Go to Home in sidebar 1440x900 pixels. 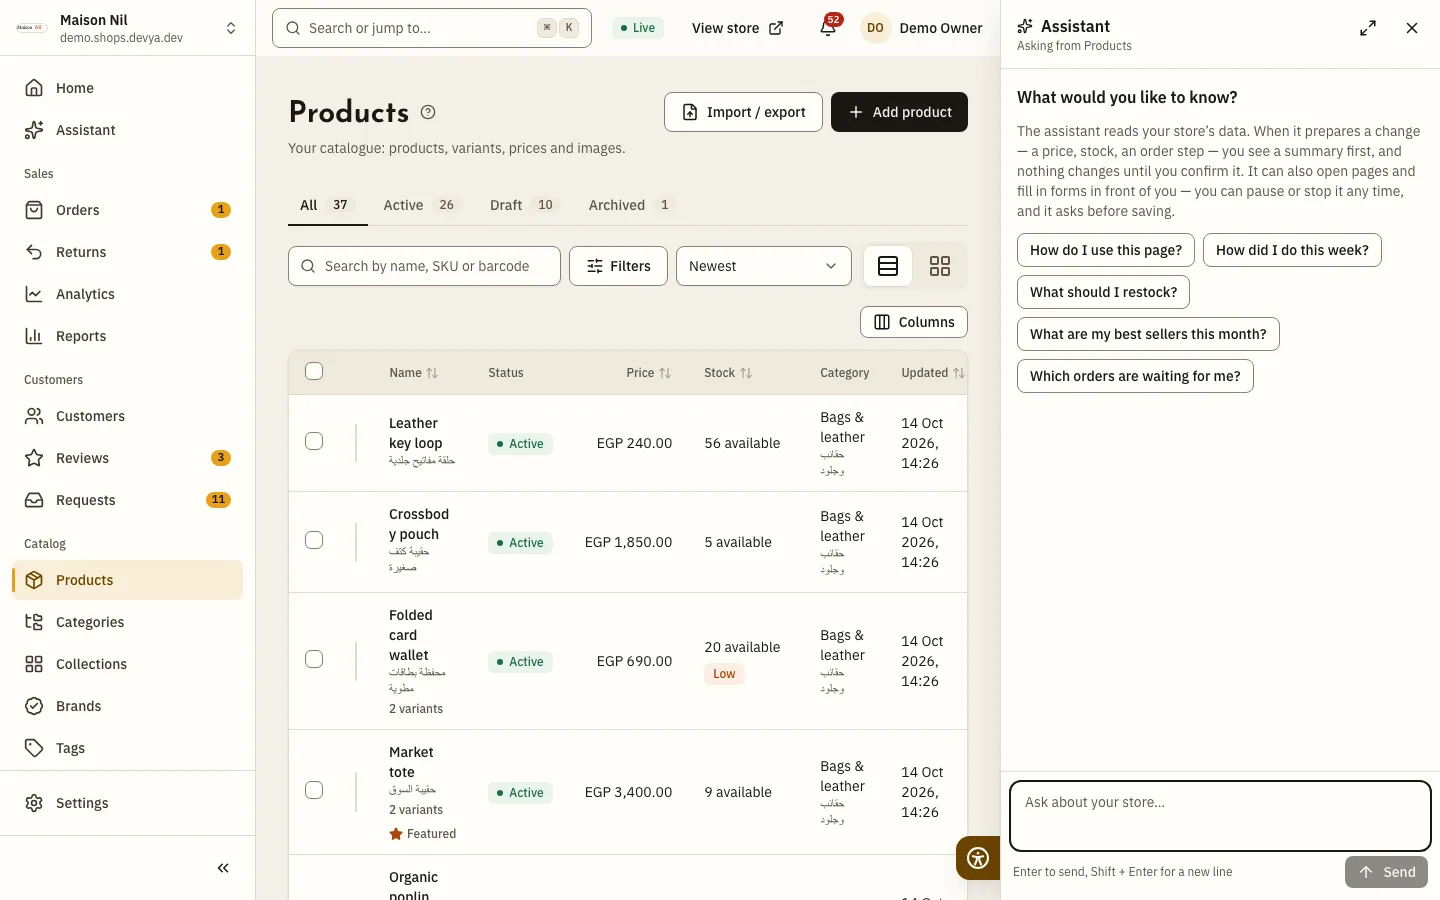(x=128, y=88)
